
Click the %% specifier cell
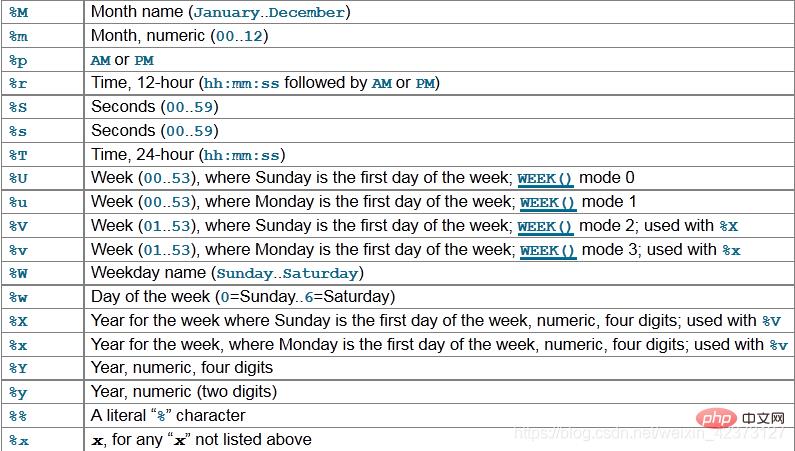18,415
